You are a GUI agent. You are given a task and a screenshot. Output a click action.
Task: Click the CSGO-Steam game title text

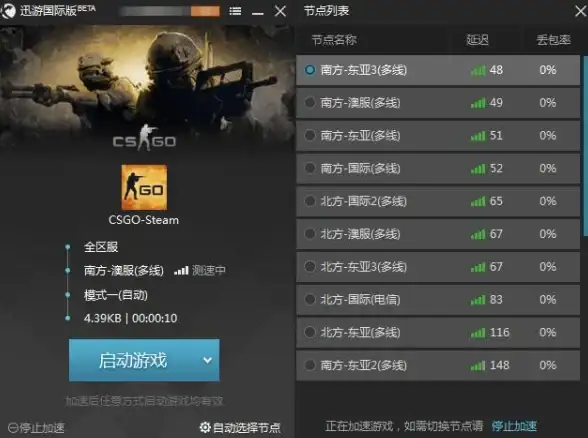144,220
